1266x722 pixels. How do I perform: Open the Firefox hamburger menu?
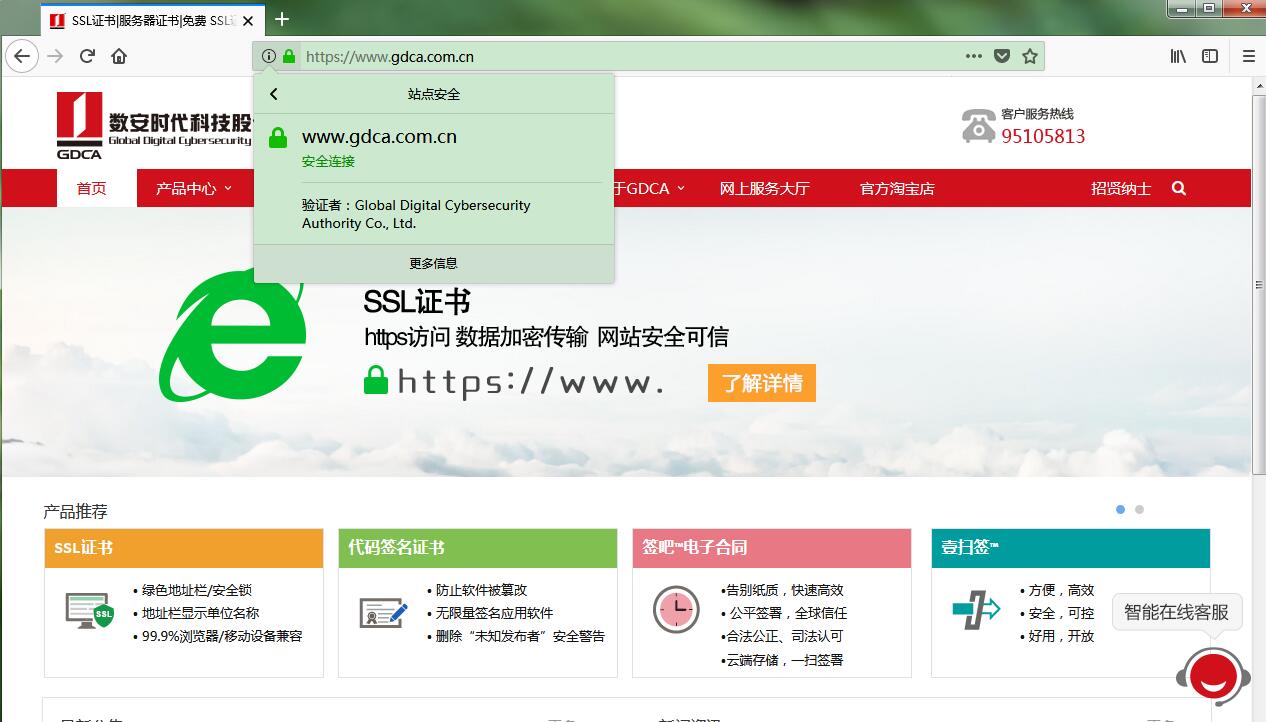pyautogui.click(x=1248, y=56)
